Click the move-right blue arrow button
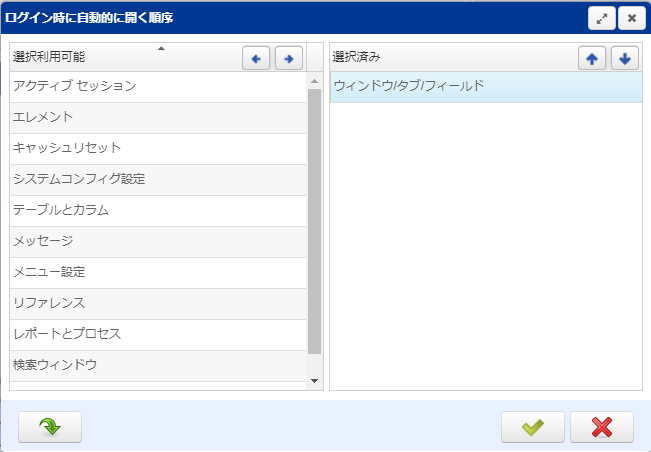The width and height of the screenshot is (651, 452). point(289,59)
